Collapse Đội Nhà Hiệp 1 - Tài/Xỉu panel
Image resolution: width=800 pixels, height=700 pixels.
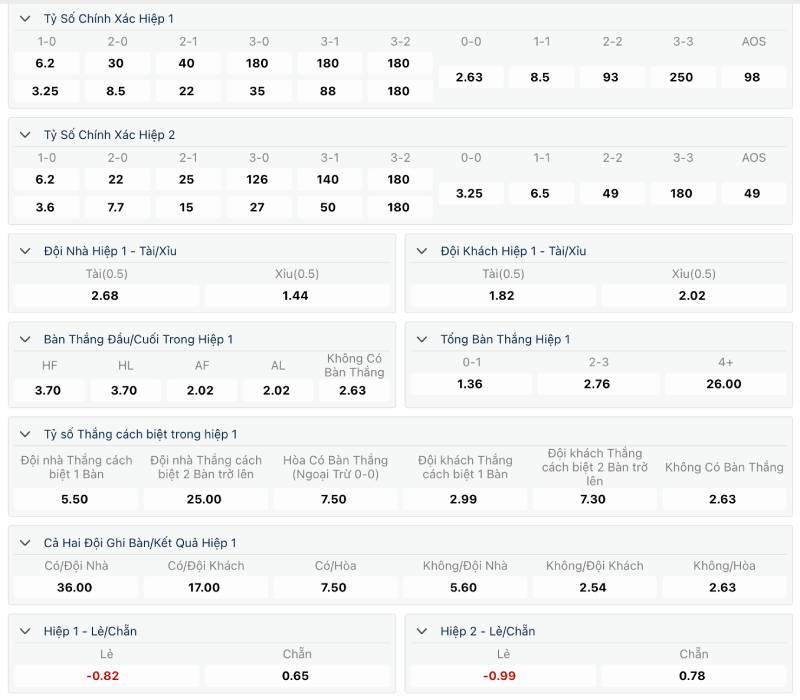24,251
